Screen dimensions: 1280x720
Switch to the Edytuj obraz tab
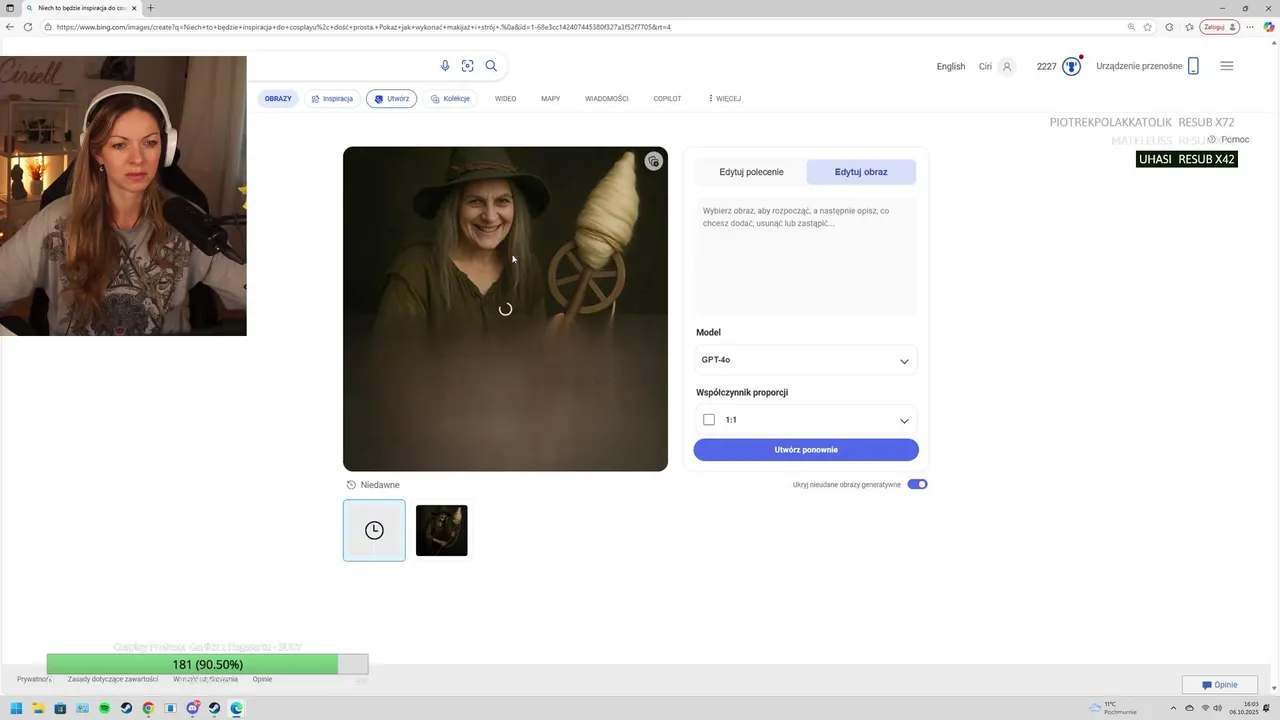[861, 172]
